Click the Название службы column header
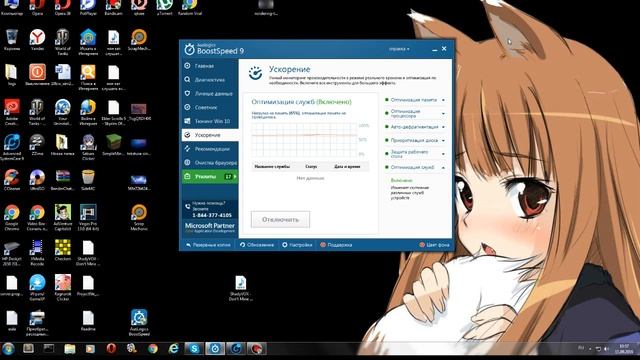 point(272,167)
